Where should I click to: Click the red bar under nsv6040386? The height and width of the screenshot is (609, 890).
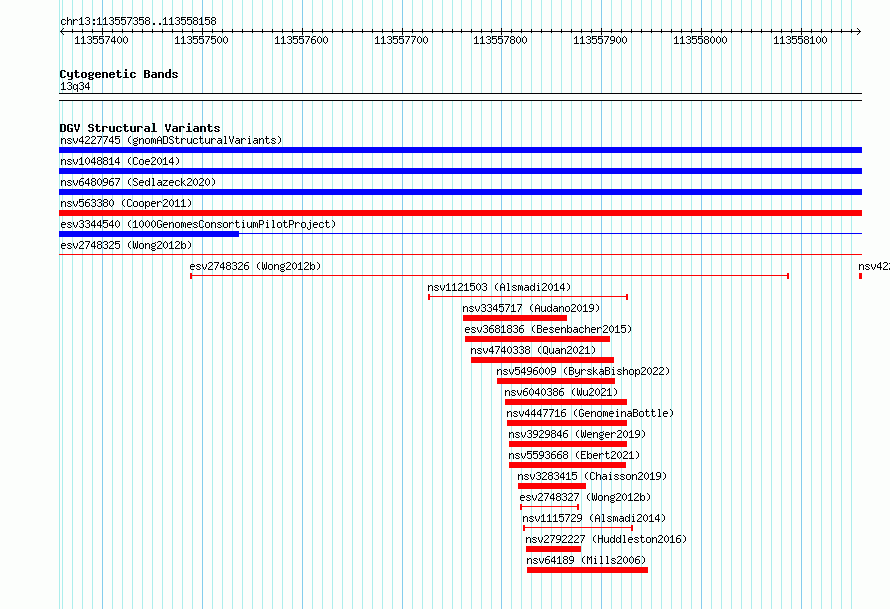click(x=566, y=402)
